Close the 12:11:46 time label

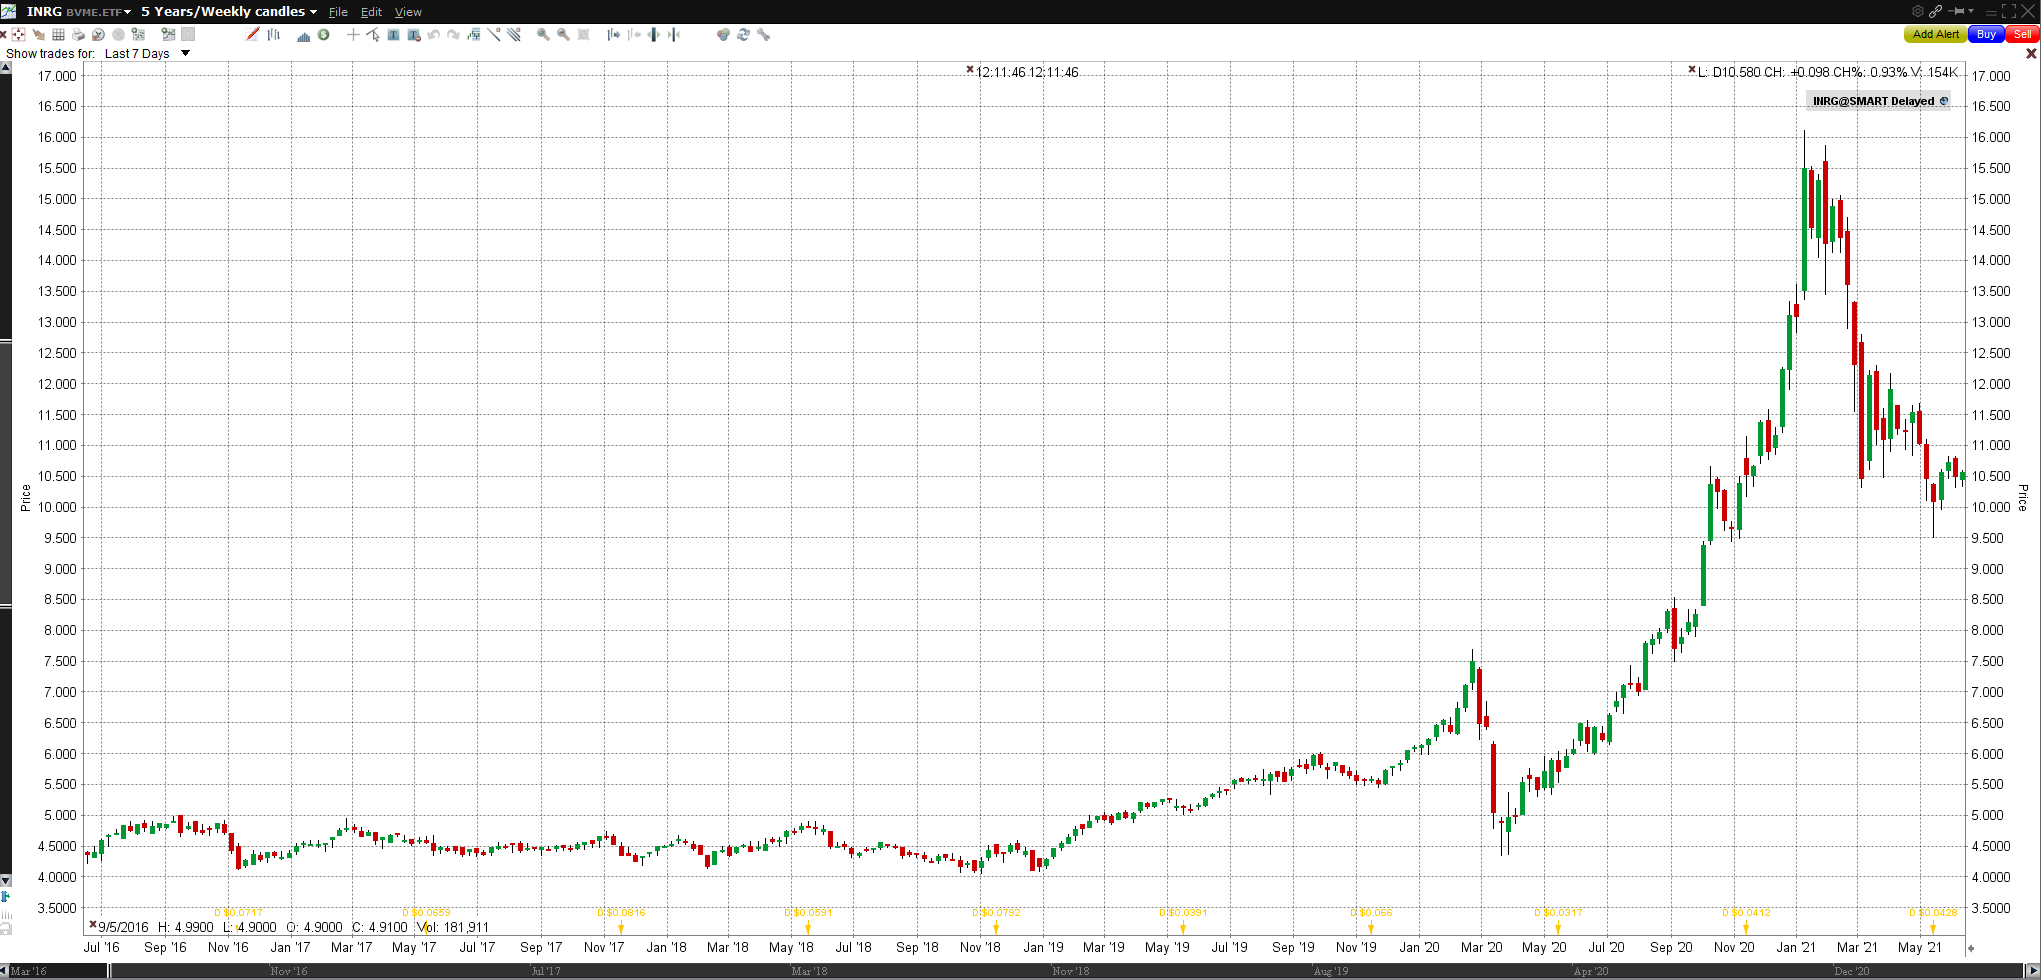tap(969, 70)
